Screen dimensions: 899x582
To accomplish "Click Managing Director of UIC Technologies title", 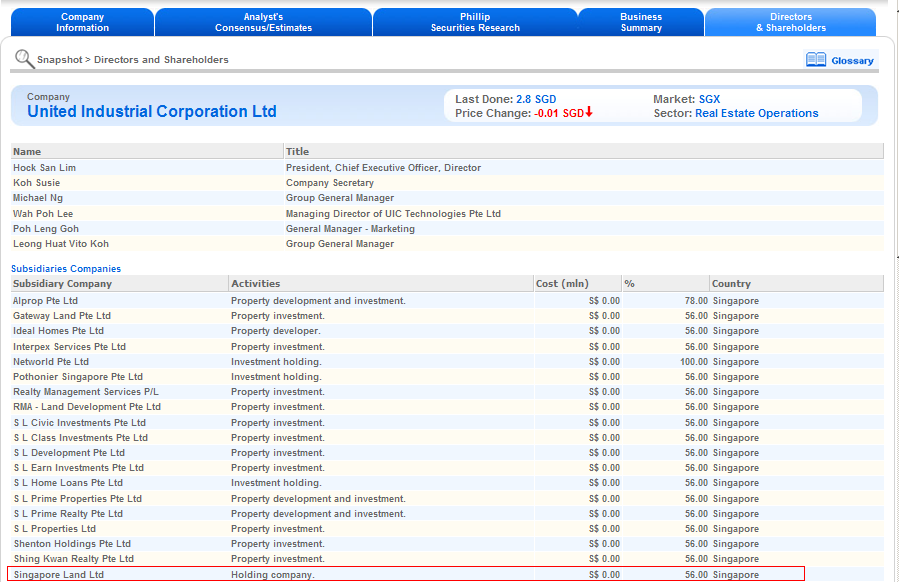I will 393,214.
